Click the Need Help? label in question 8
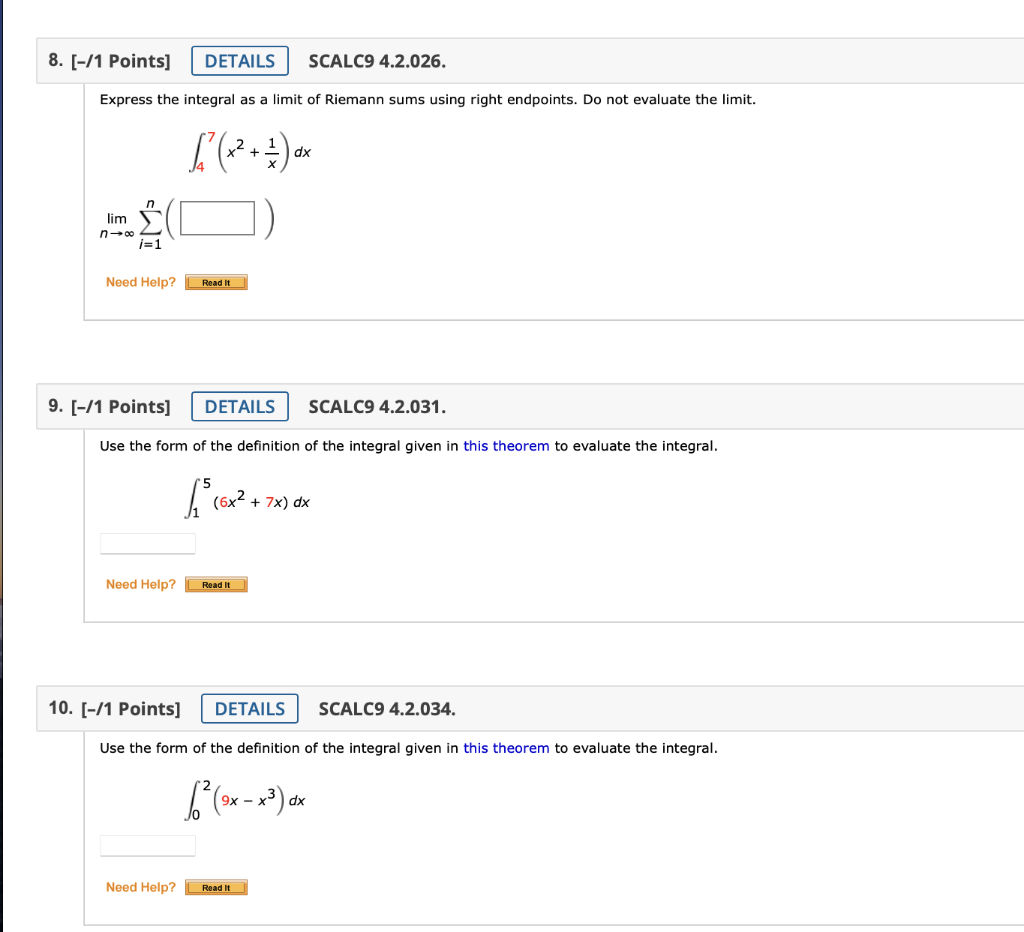 point(140,282)
